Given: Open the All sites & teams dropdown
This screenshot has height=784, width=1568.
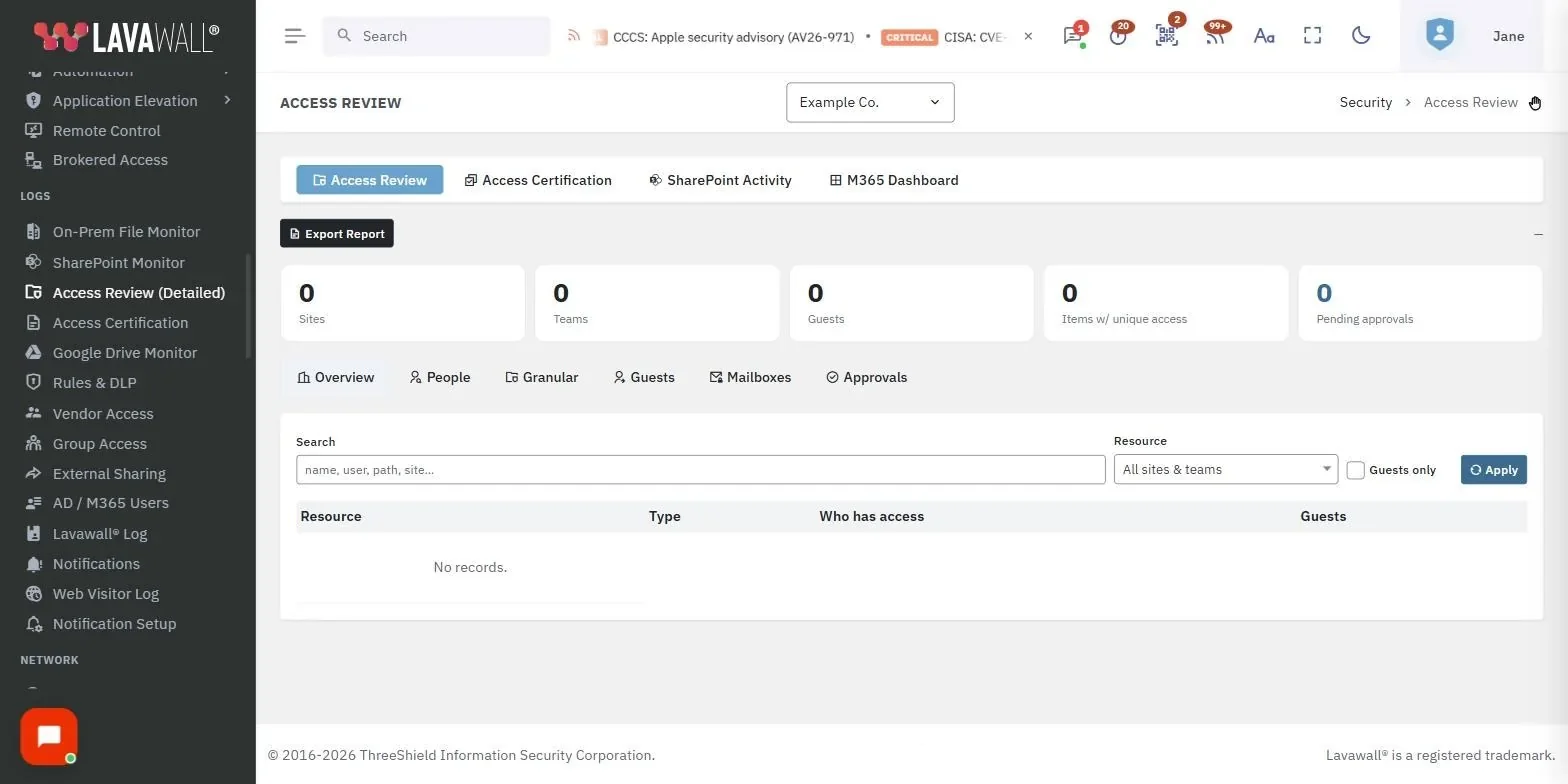Looking at the screenshot, I should [1226, 469].
